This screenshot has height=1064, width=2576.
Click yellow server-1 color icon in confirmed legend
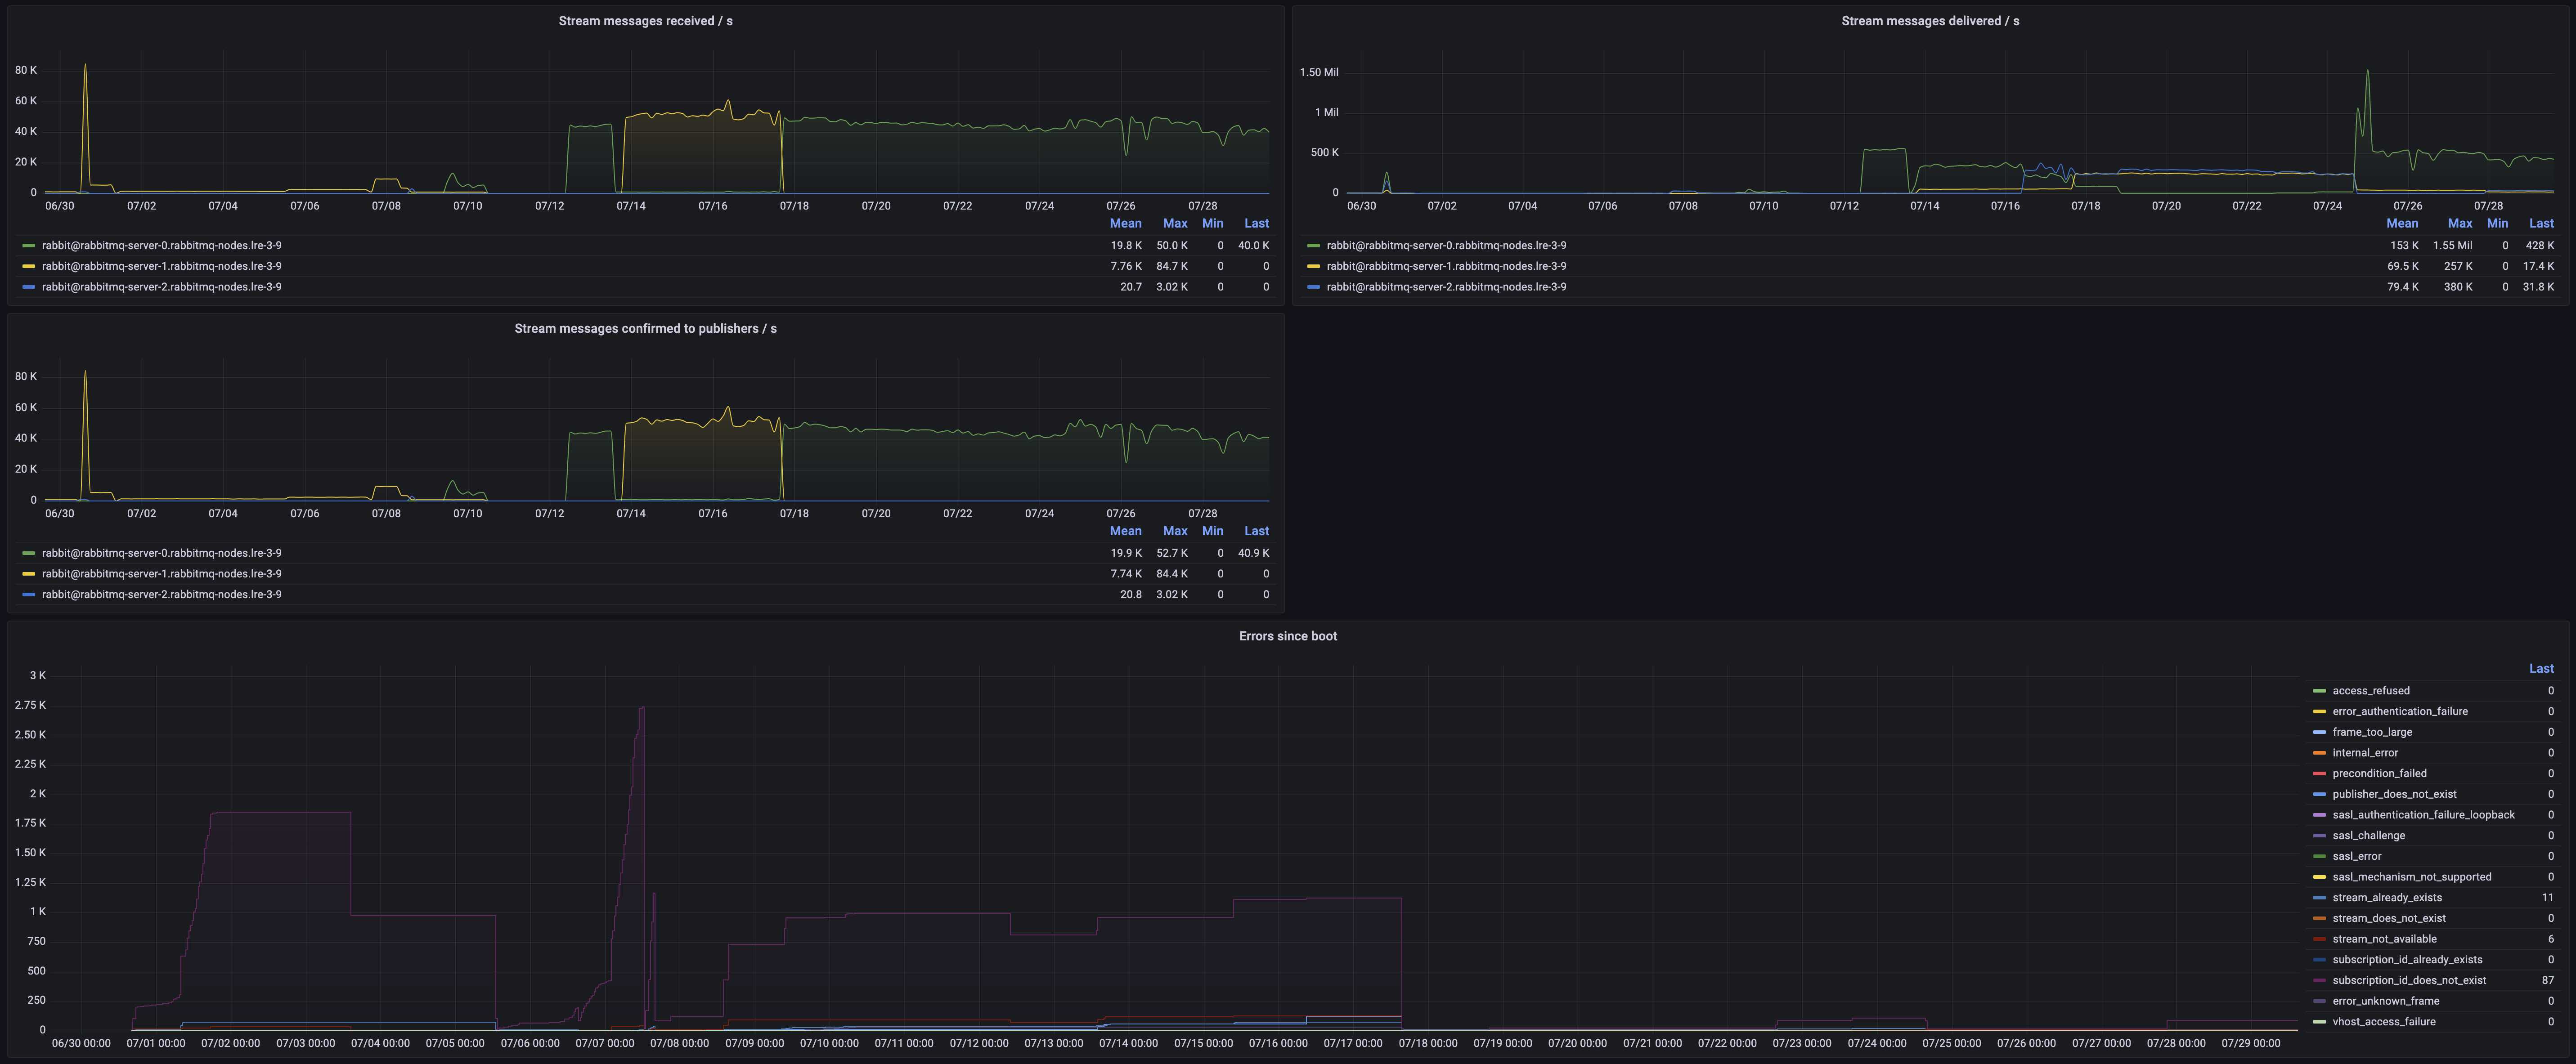[x=29, y=574]
